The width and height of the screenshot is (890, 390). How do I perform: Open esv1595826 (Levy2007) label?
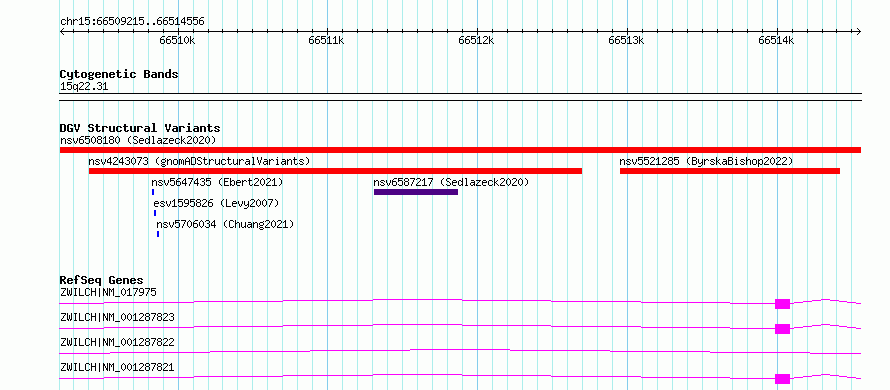216,203
